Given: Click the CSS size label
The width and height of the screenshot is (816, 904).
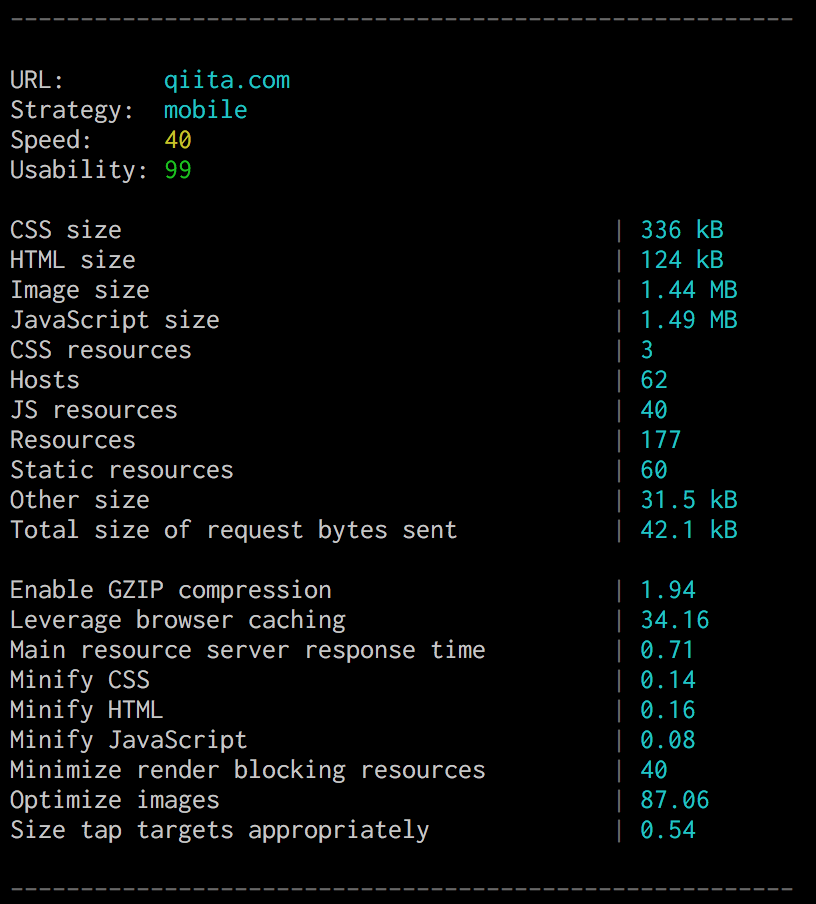Looking at the screenshot, I should 66,231.
